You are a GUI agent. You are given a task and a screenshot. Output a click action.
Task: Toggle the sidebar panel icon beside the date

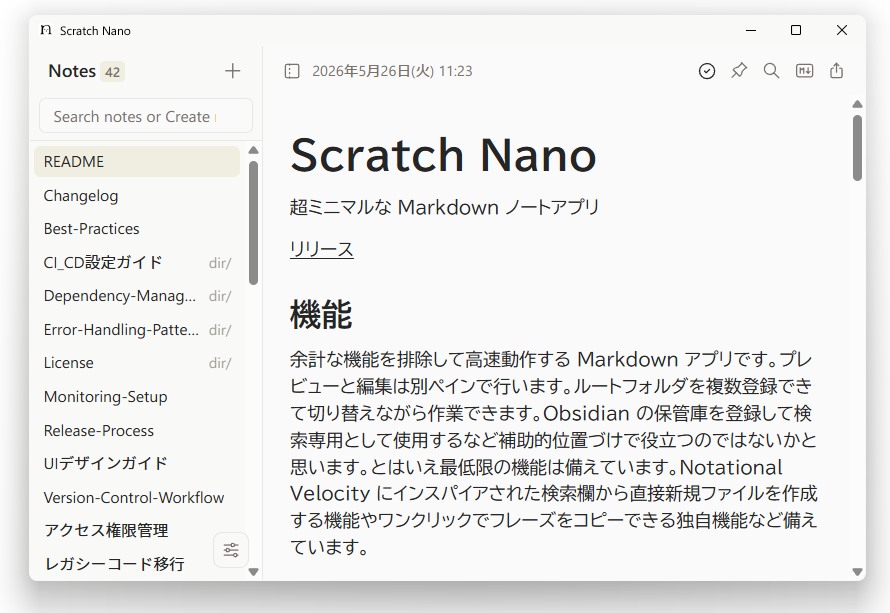292,71
